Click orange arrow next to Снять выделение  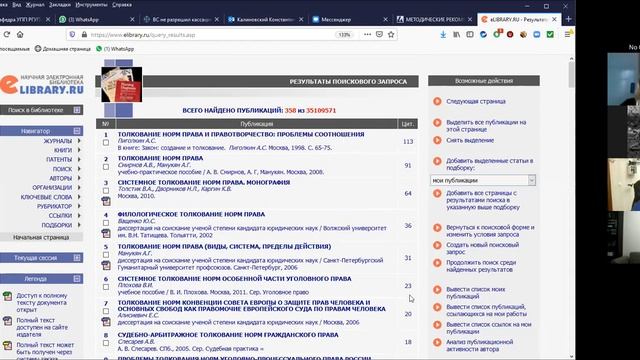click(437, 140)
